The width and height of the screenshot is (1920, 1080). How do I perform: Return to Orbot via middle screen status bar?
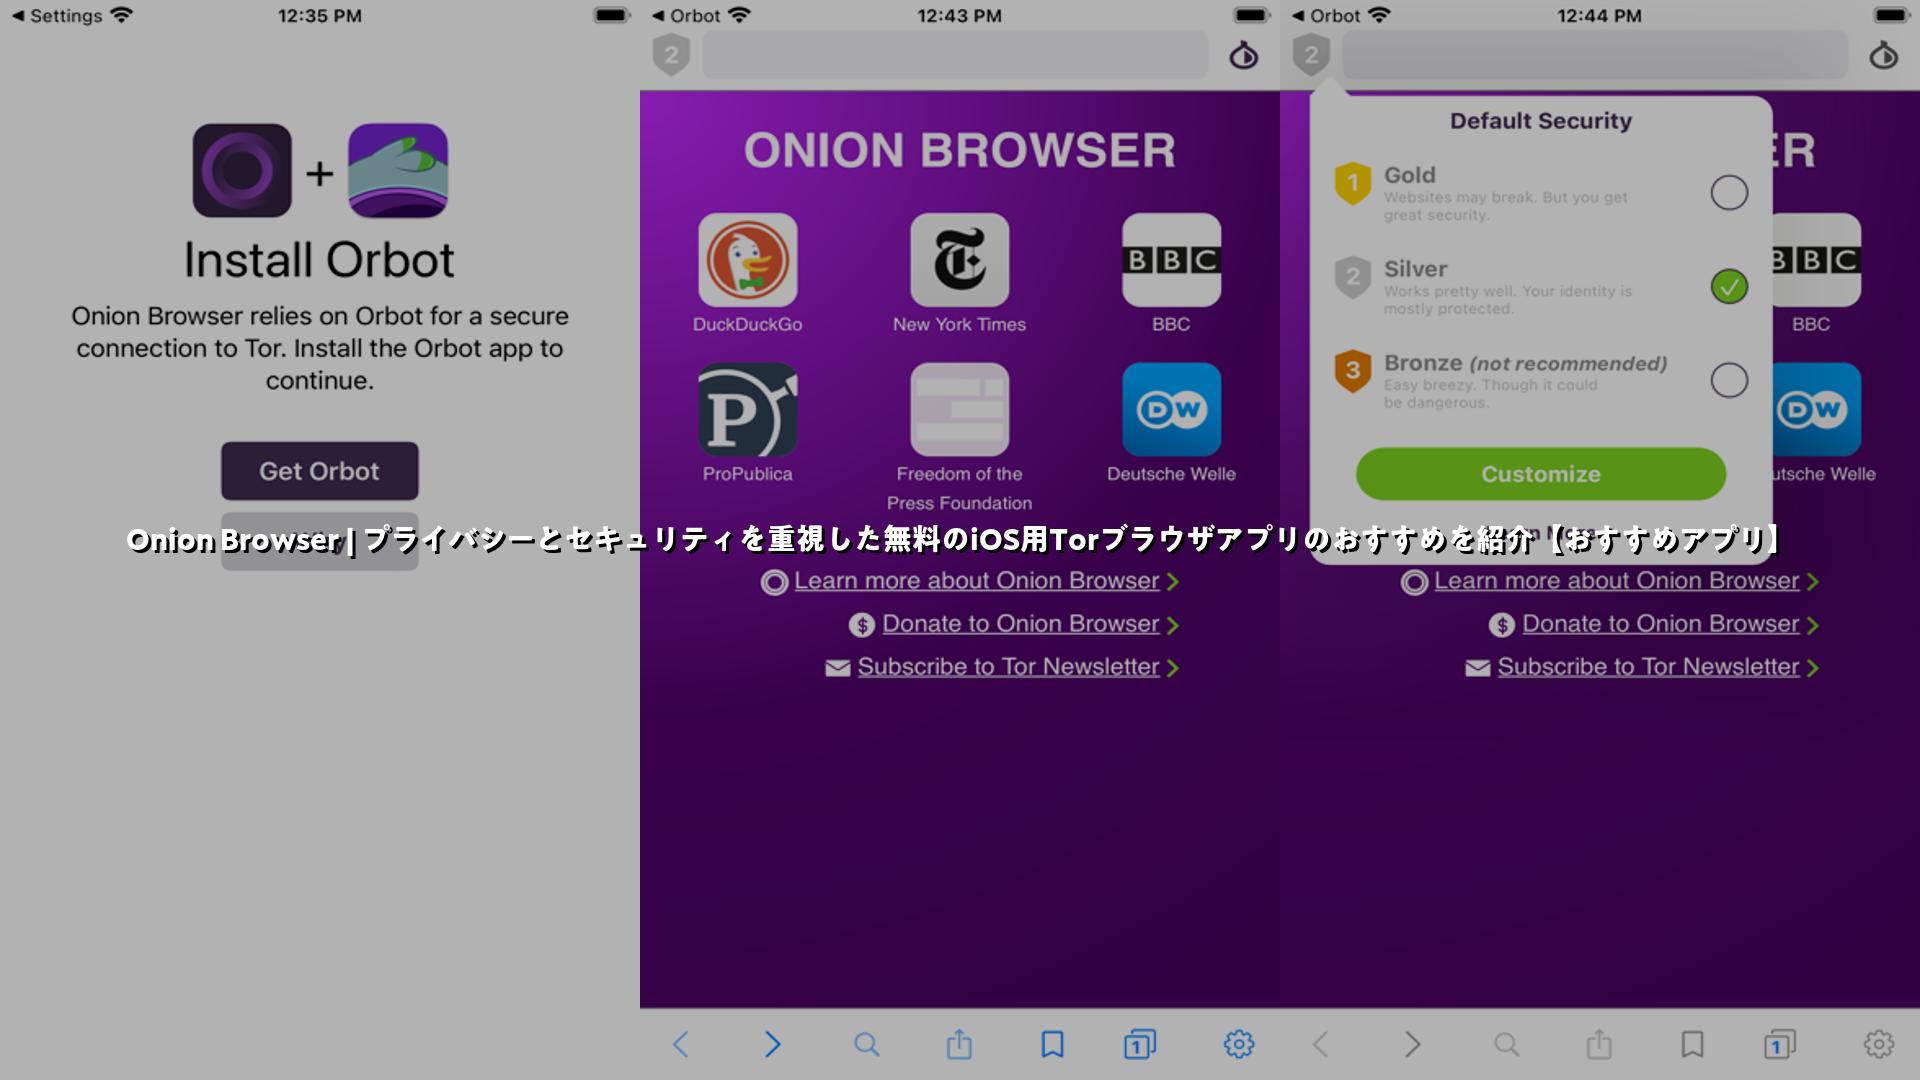[x=685, y=16]
